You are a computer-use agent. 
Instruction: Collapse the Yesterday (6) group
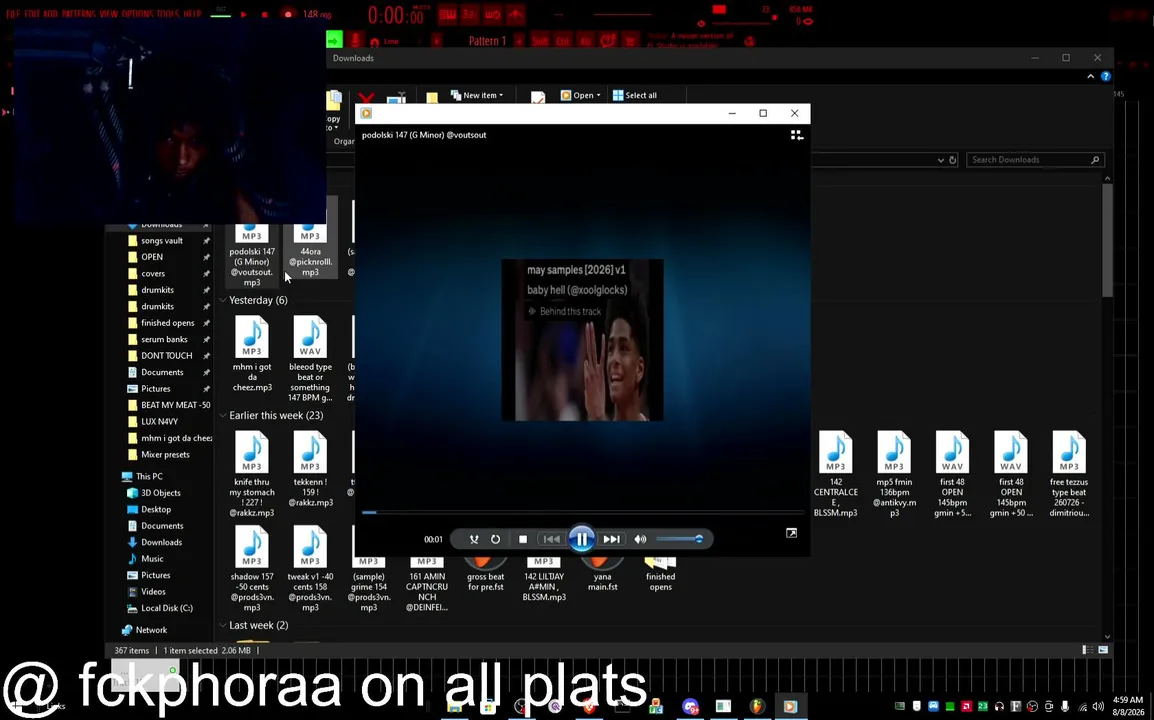pos(222,300)
